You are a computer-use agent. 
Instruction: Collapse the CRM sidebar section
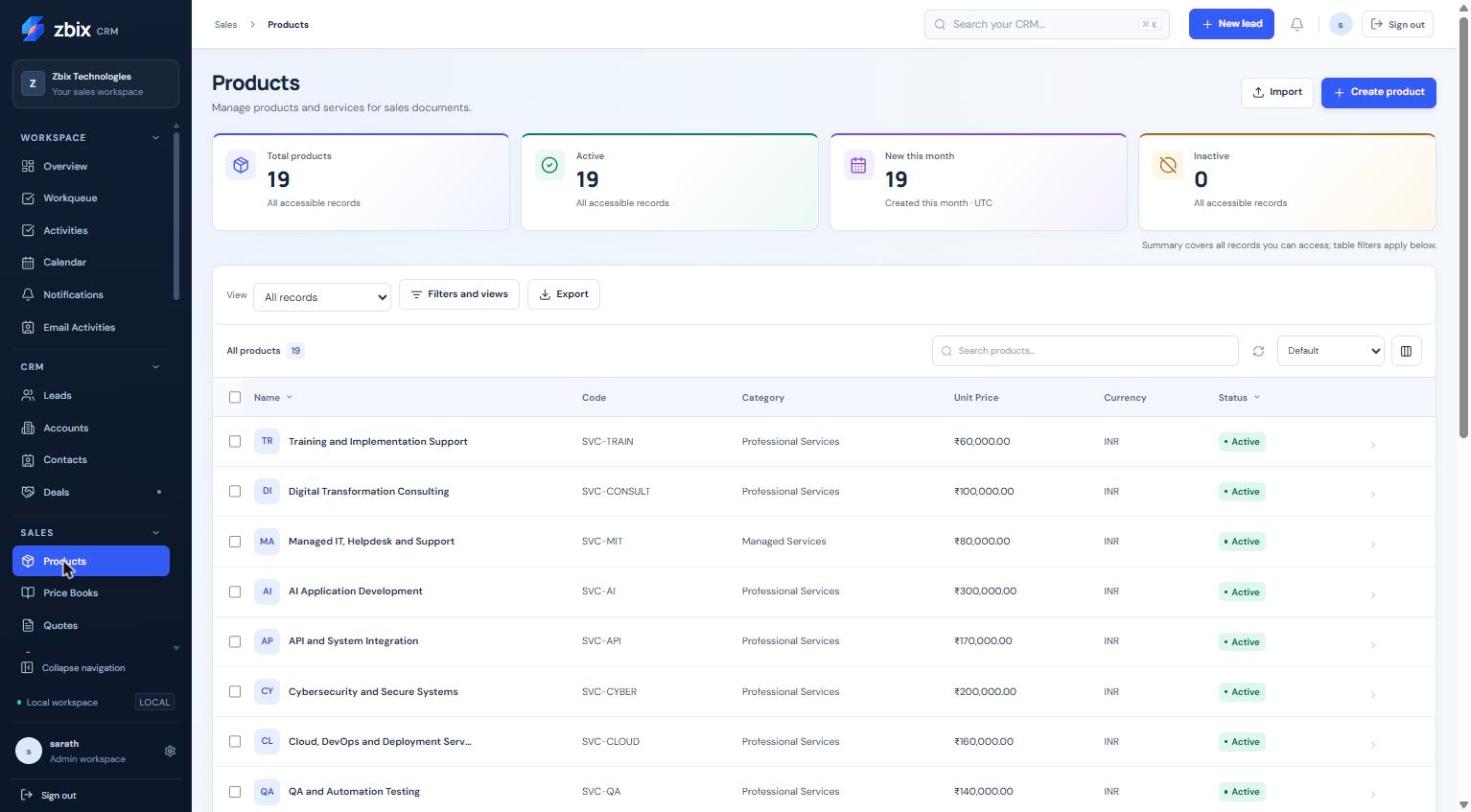click(x=155, y=367)
